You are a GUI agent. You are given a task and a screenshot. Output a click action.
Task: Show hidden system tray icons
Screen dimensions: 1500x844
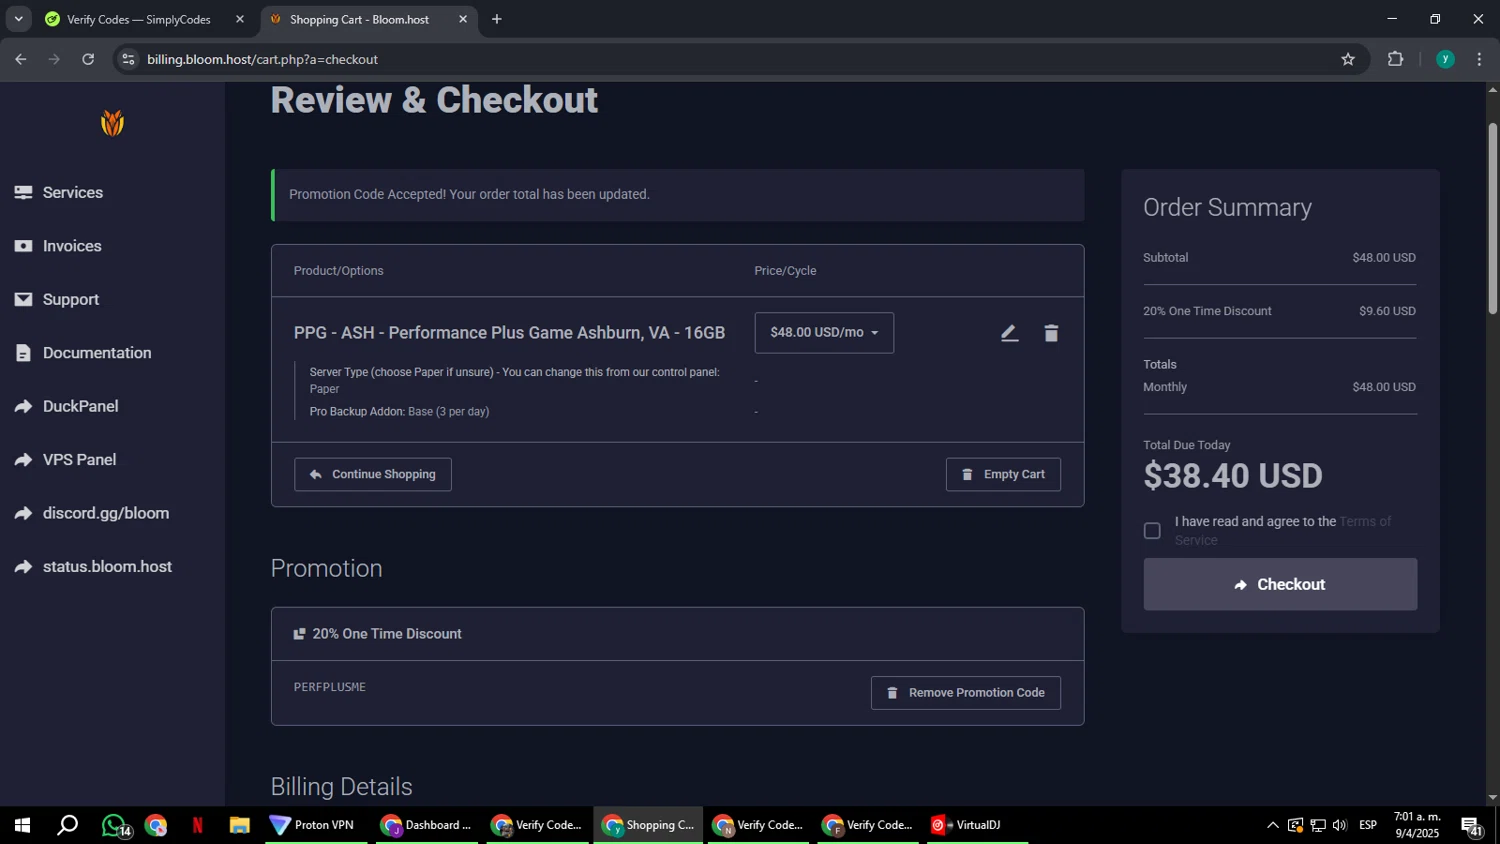tap(1272, 826)
